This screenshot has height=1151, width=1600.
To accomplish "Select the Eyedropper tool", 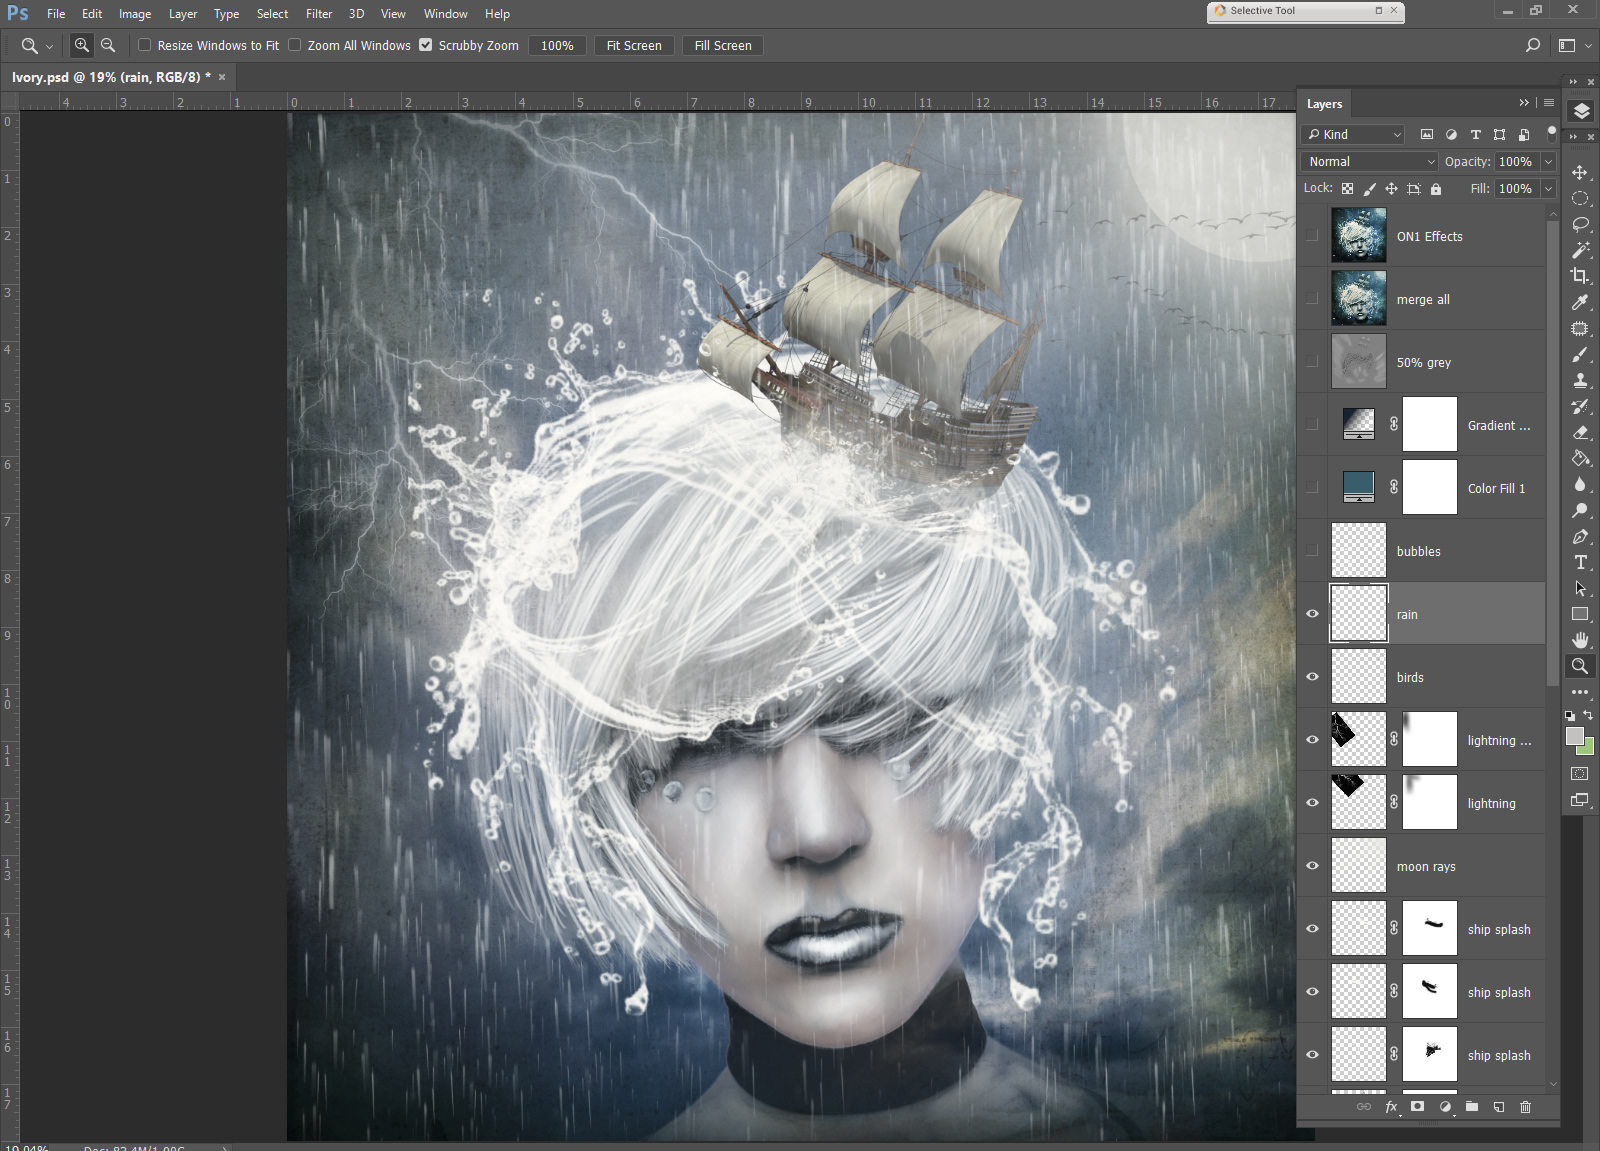I will pos(1580,302).
